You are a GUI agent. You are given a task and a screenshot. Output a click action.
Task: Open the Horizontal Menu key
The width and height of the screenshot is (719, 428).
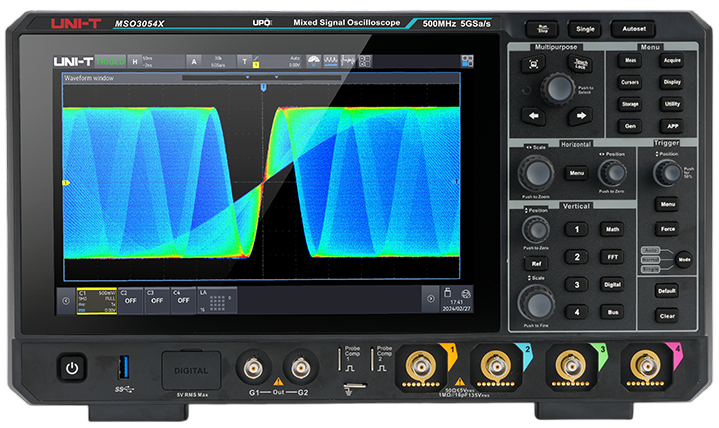[576, 173]
